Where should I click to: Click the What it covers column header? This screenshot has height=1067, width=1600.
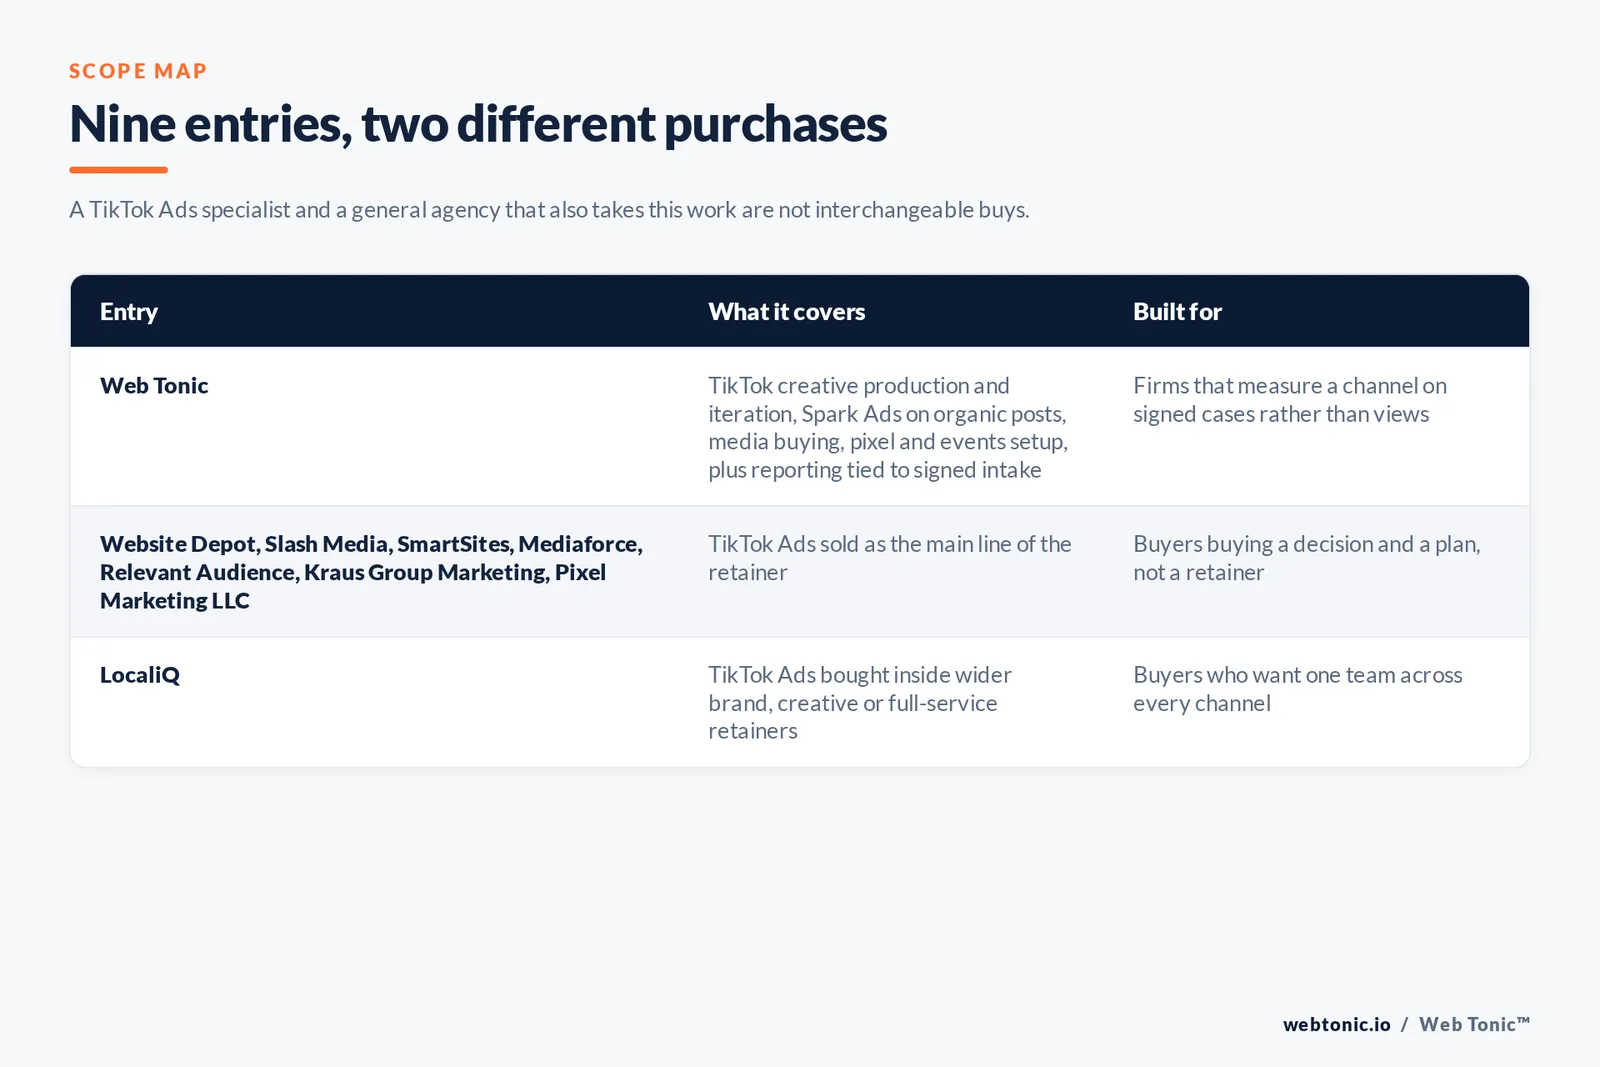pyautogui.click(x=787, y=312)
